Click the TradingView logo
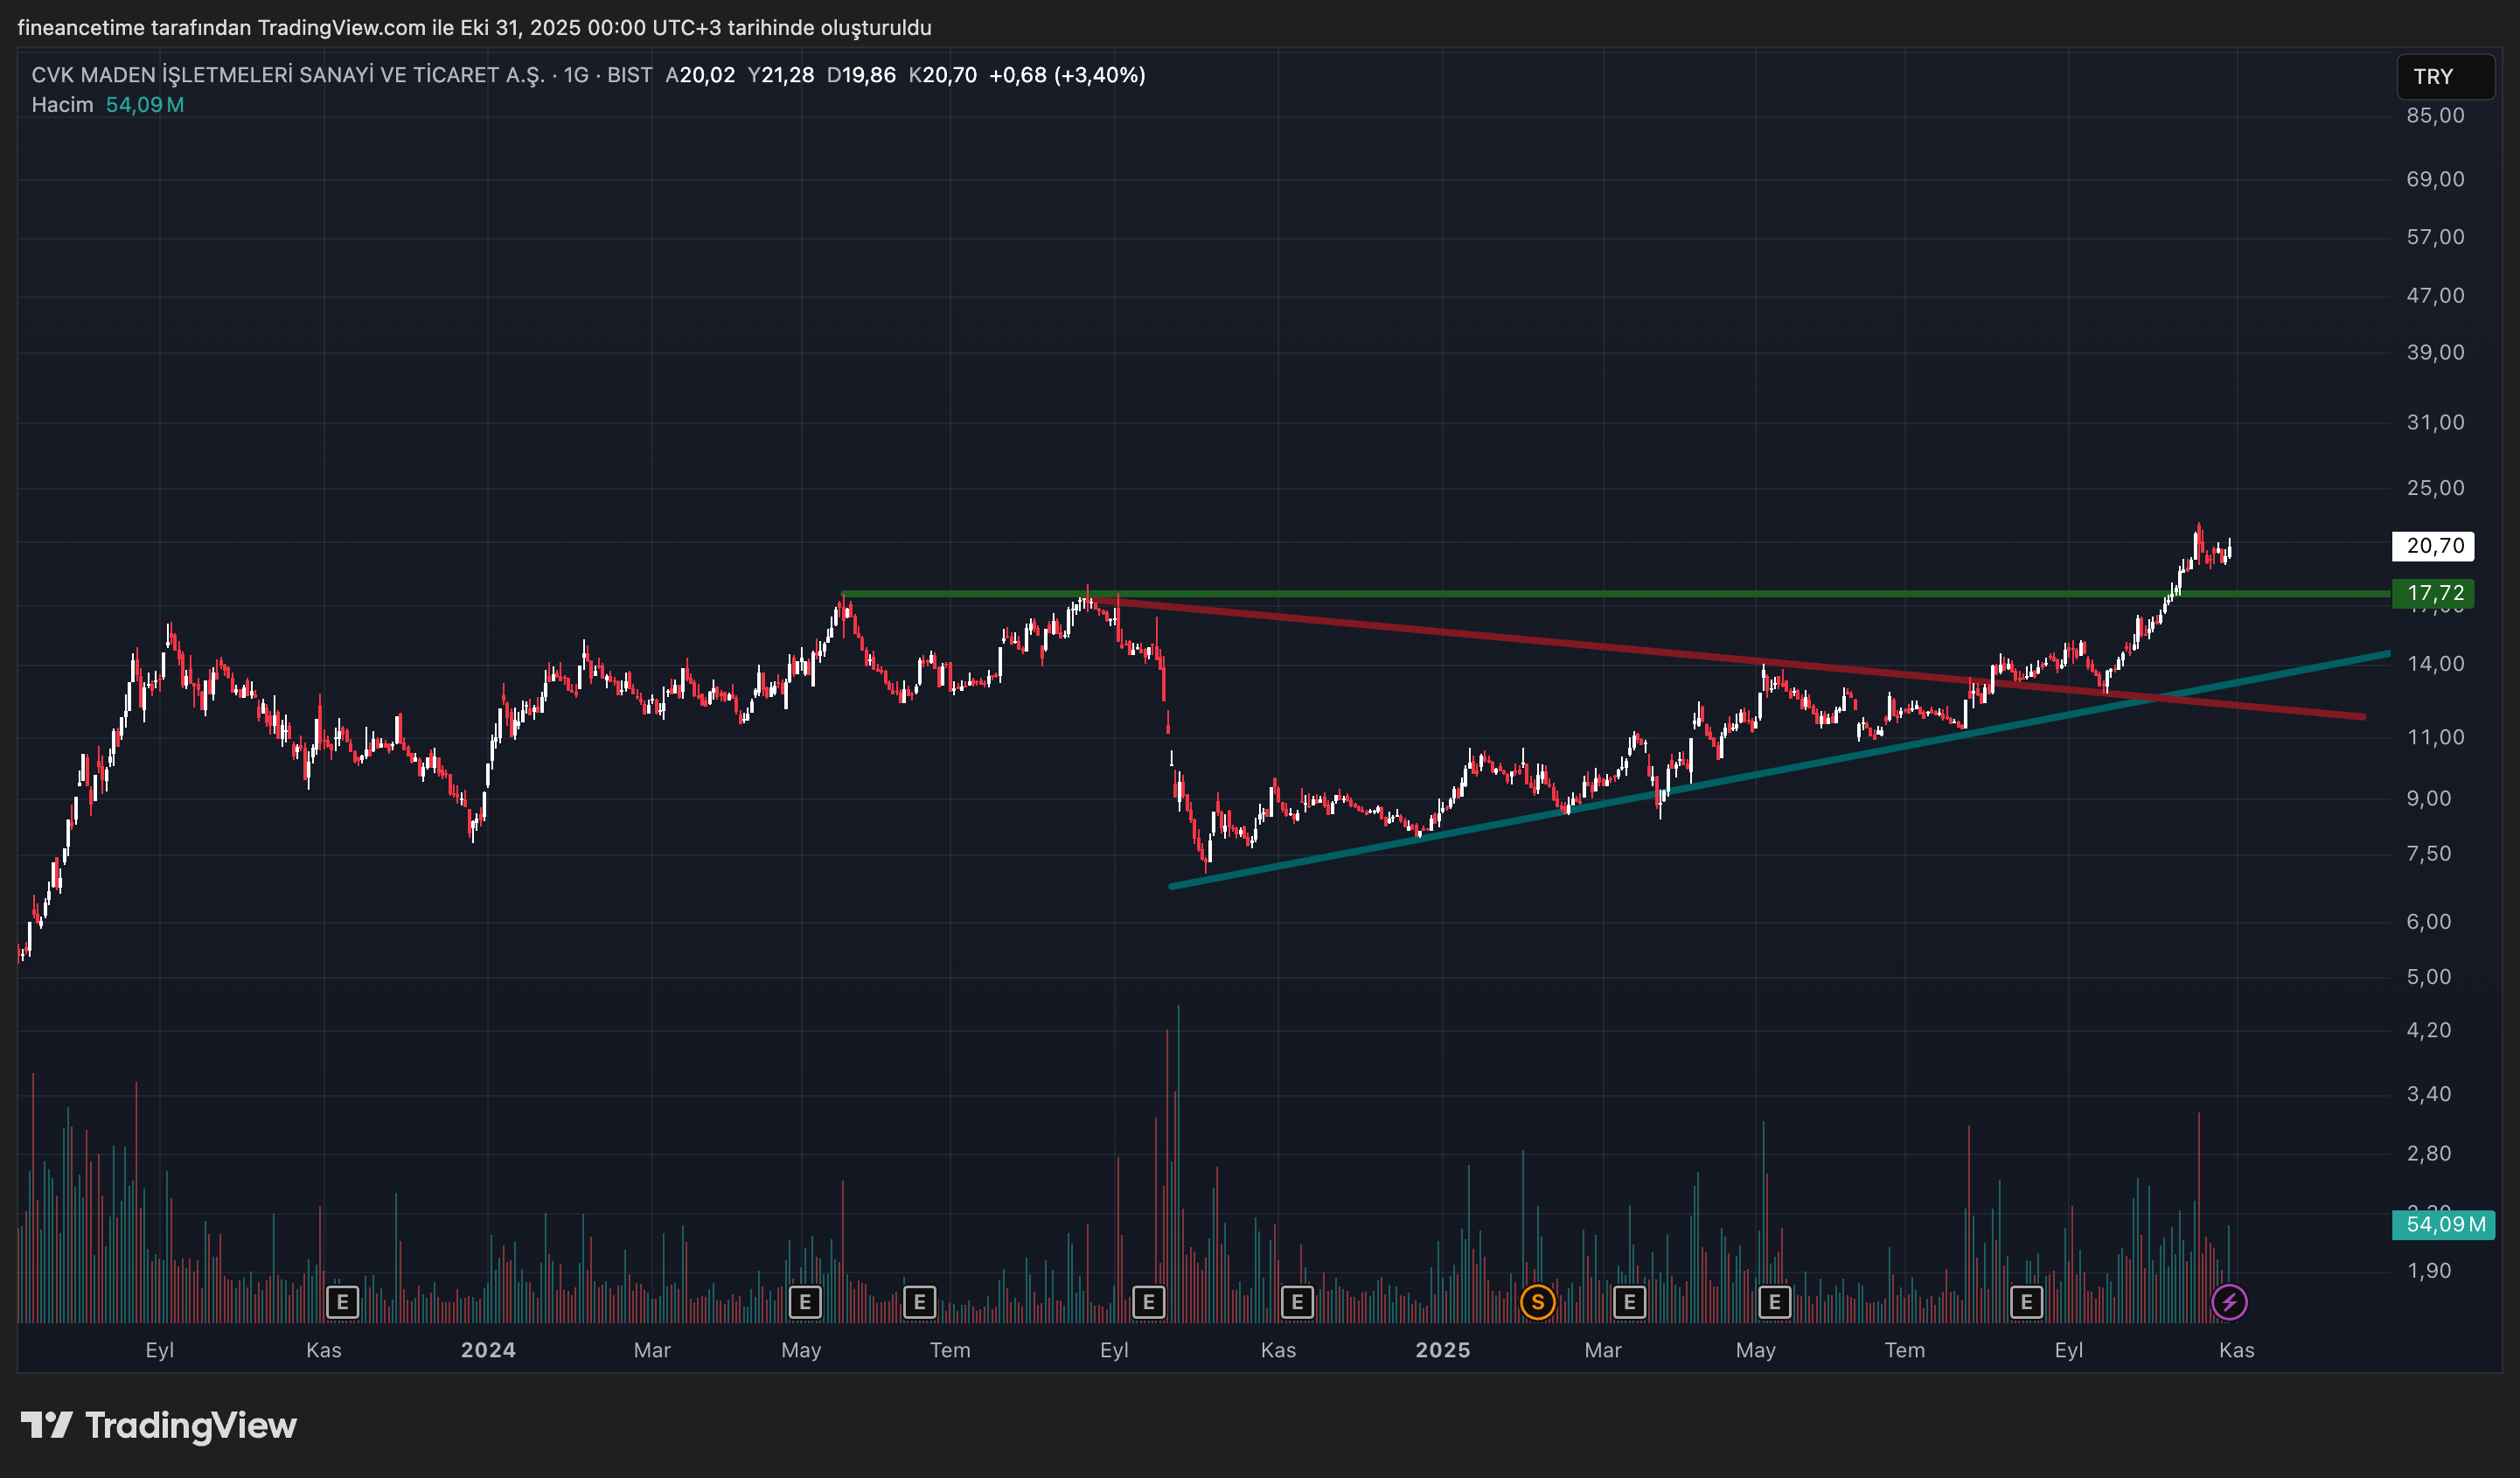This screenshot has width=2520, height=1478. [159, 1425]
